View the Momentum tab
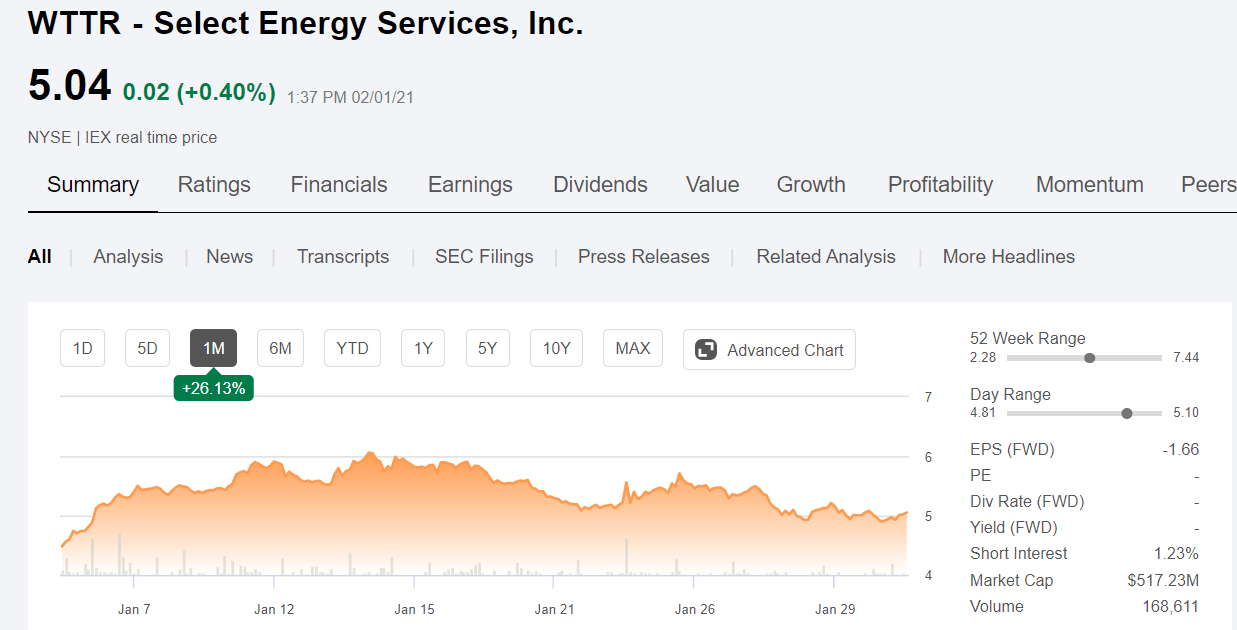Image resolution: width=1237 pixels, height=630 pixels. pyautogui.click(x=1090, y=185)
